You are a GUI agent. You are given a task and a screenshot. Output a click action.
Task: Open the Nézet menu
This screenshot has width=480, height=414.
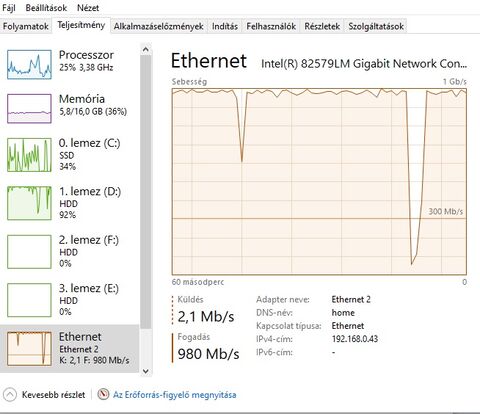pyautogui.click(x=88, y=8)
